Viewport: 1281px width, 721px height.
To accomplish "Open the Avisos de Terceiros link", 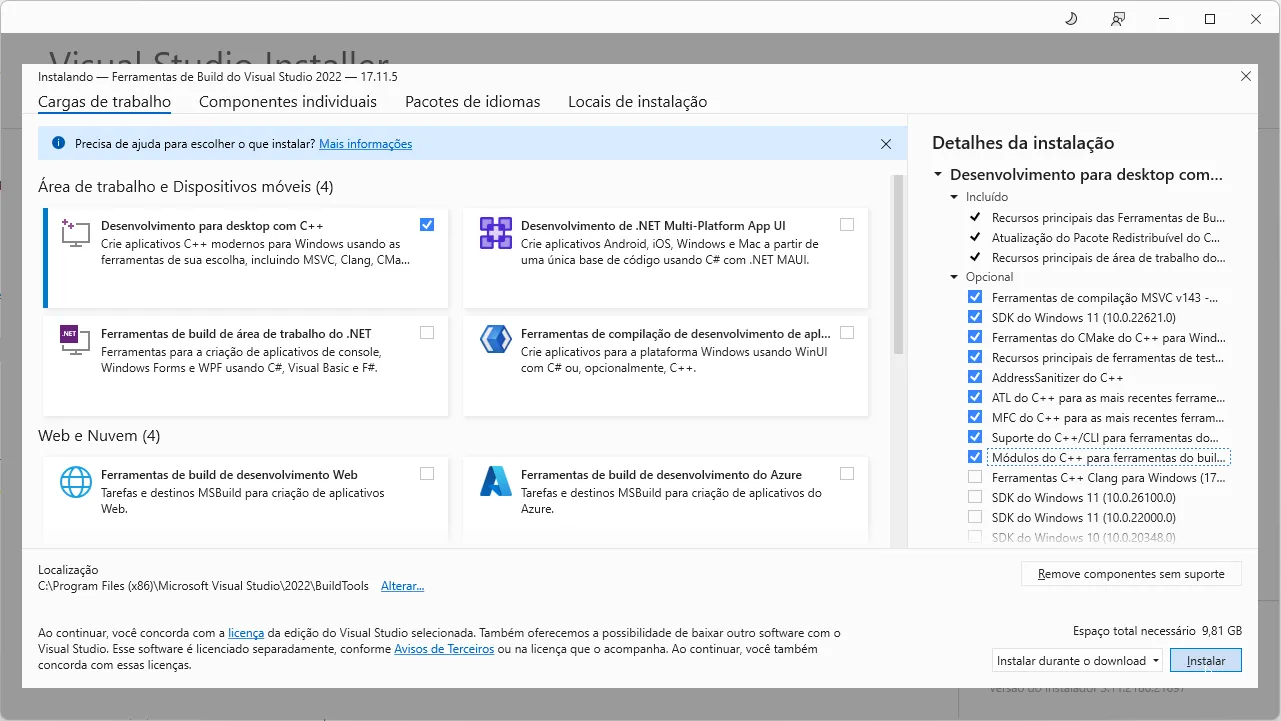I will (x=444, y=649).
